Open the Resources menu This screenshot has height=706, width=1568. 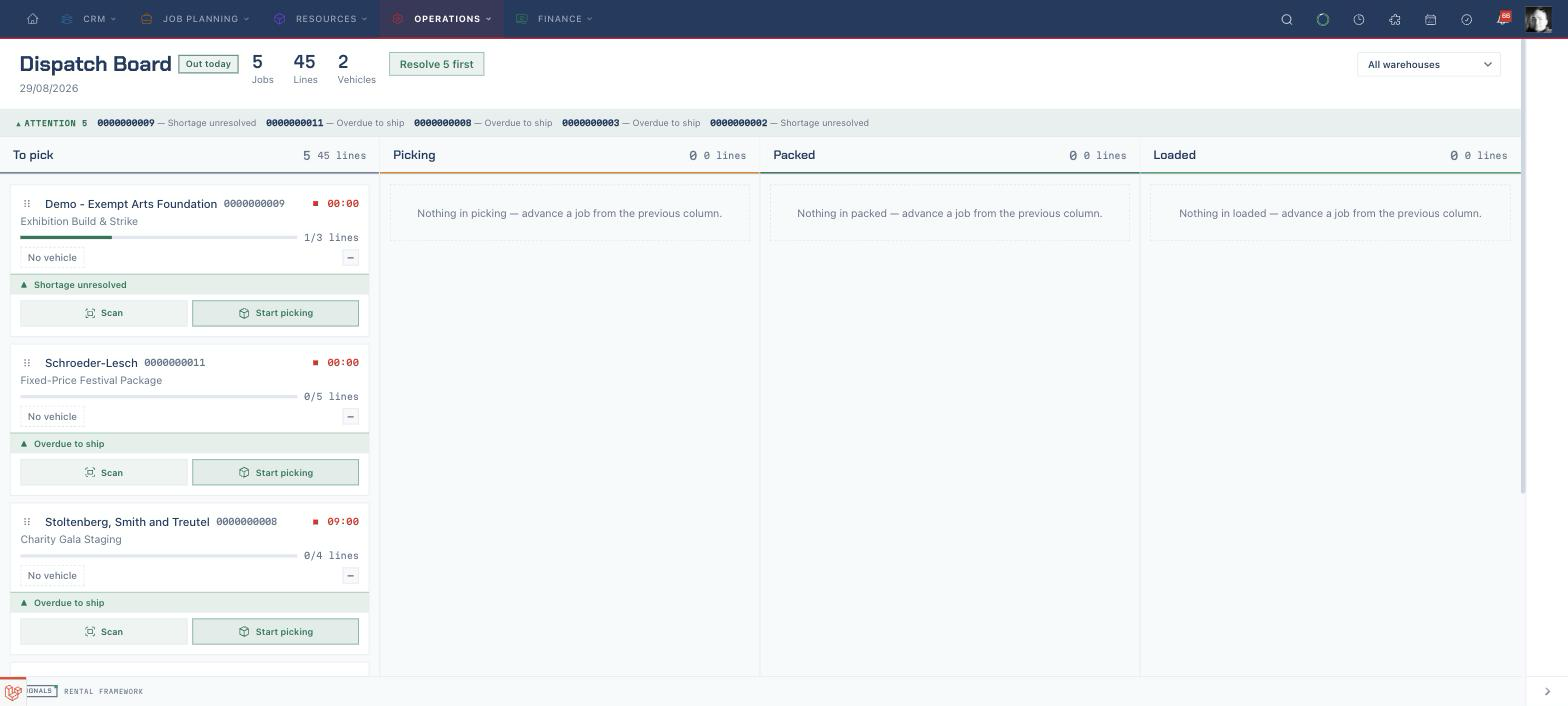click(321, 19)
